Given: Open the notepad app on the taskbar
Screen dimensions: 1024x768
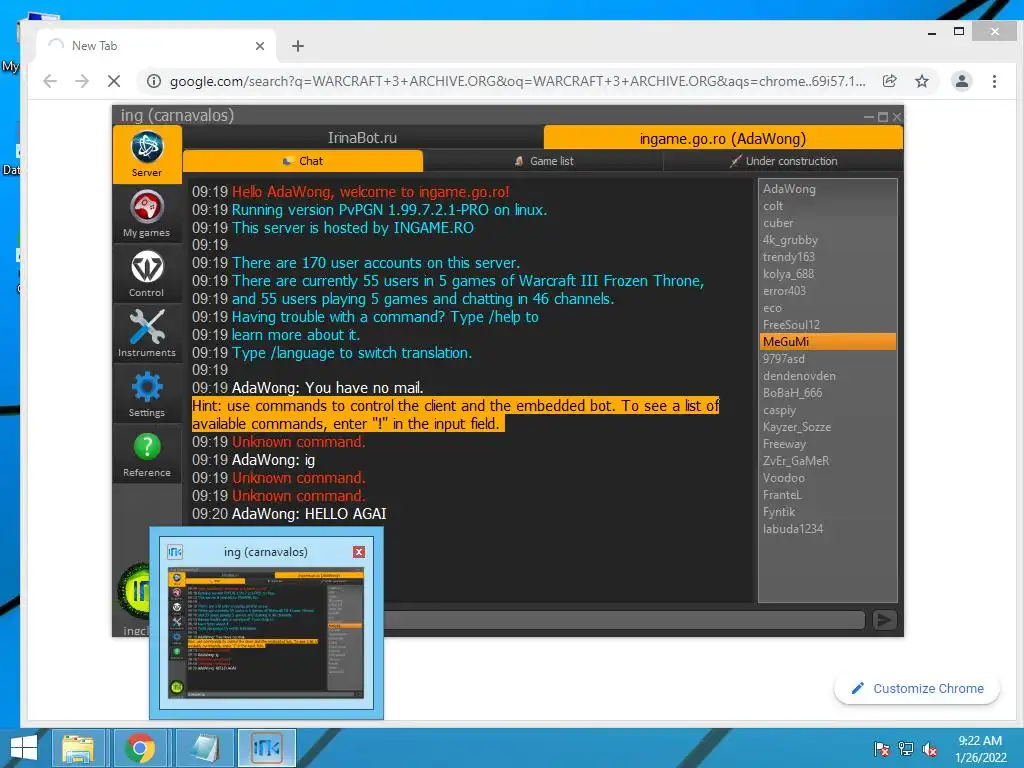Looking at the screenshot, I should (x=204, y=748).
